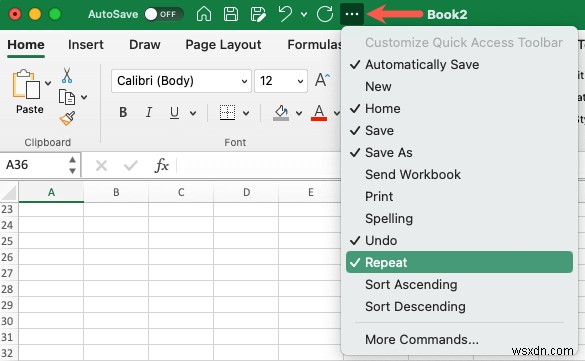The height and width of the screenshot is (361, 585).
Task: Select Sort Ascending in the menu
Action: pyautogui.click(x=459, y=285)
